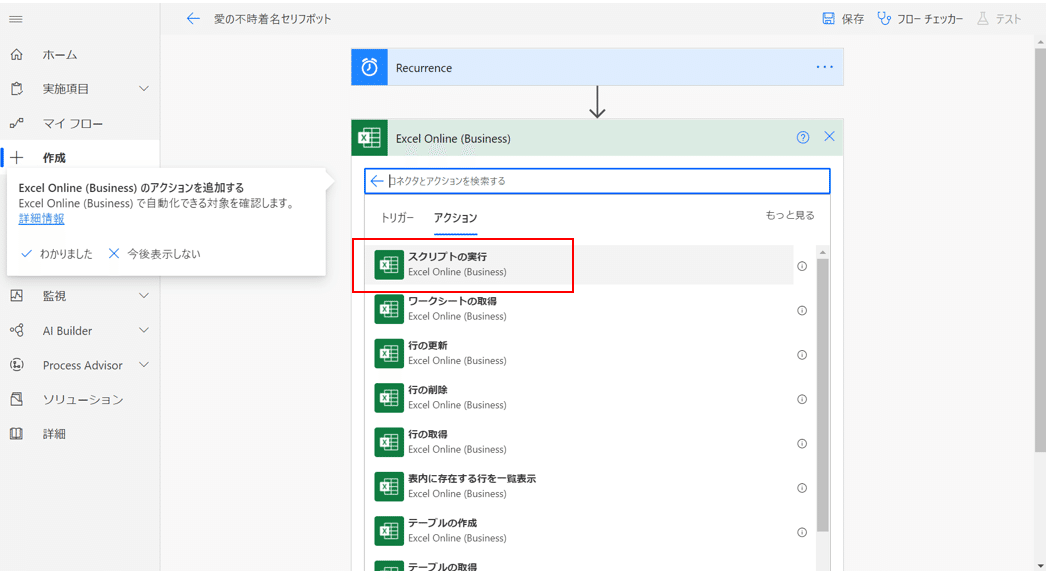Click もっと見る to see more
1052x579 pixels.
[x=790, y=215]
